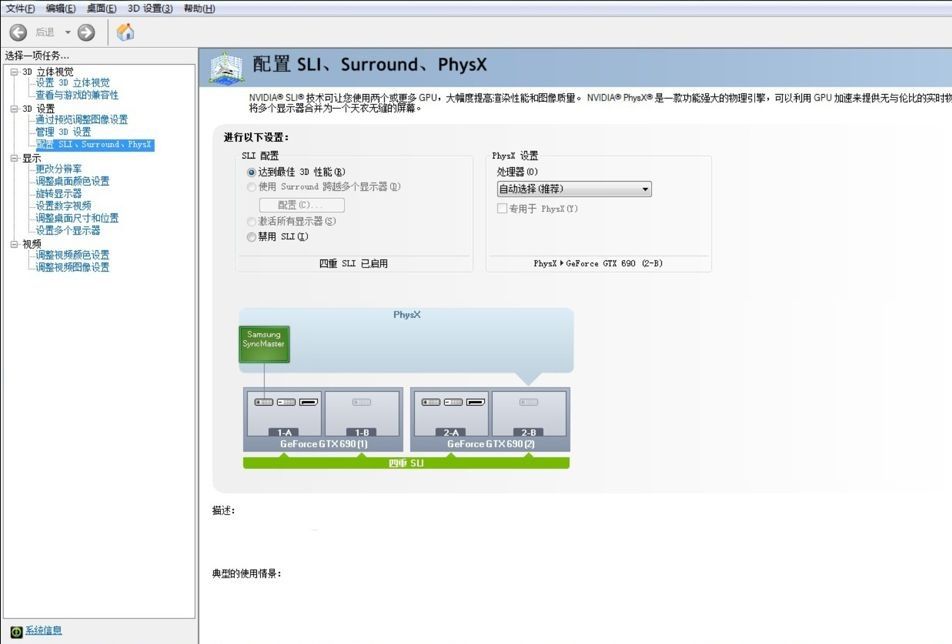The width and height of the screenshot is (952, 644).
Task: Select 达到最佳 3D 性能 radio button
Action: (x=251, y=172)
